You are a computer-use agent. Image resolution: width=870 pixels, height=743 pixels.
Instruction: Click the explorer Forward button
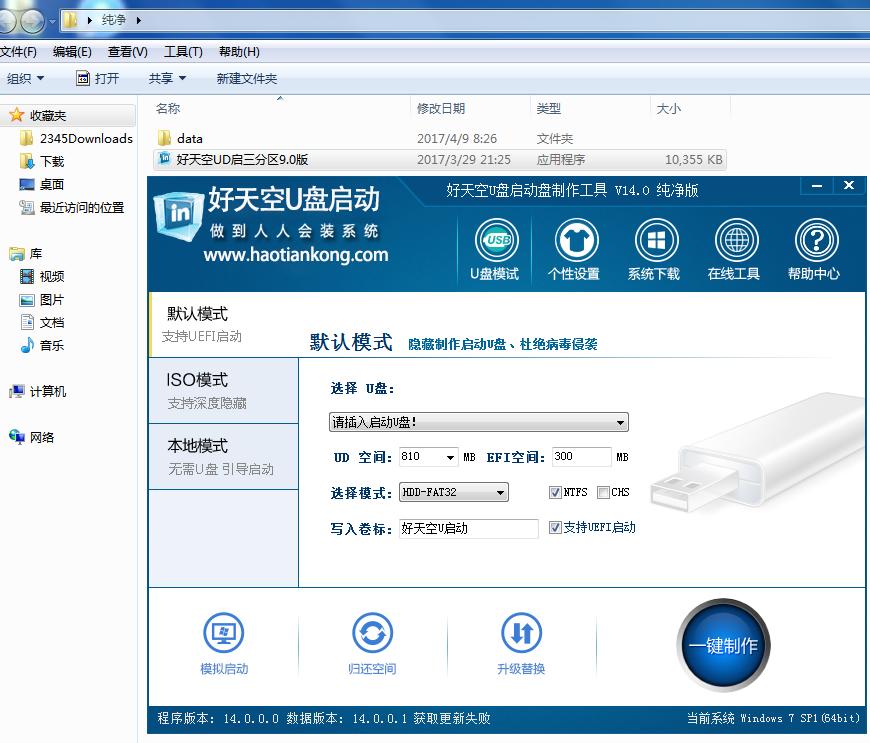pyautogui.click(x=33, y=21)
